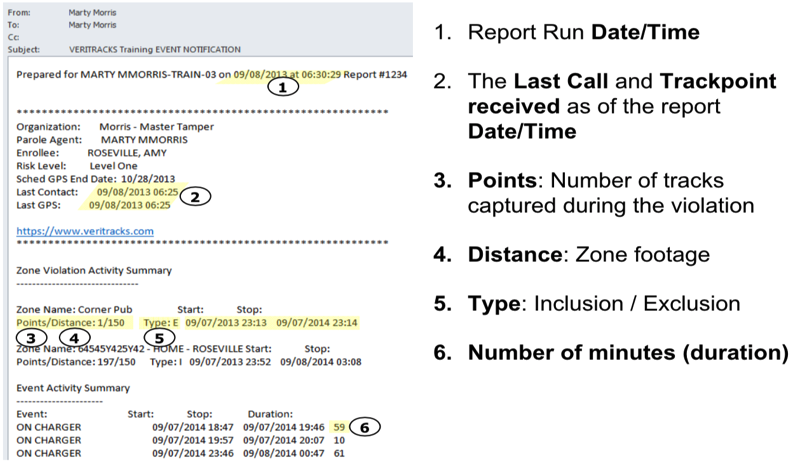Click the highlighted duration value 59
This screenshot has height=462, width=801.
point(340,426)
